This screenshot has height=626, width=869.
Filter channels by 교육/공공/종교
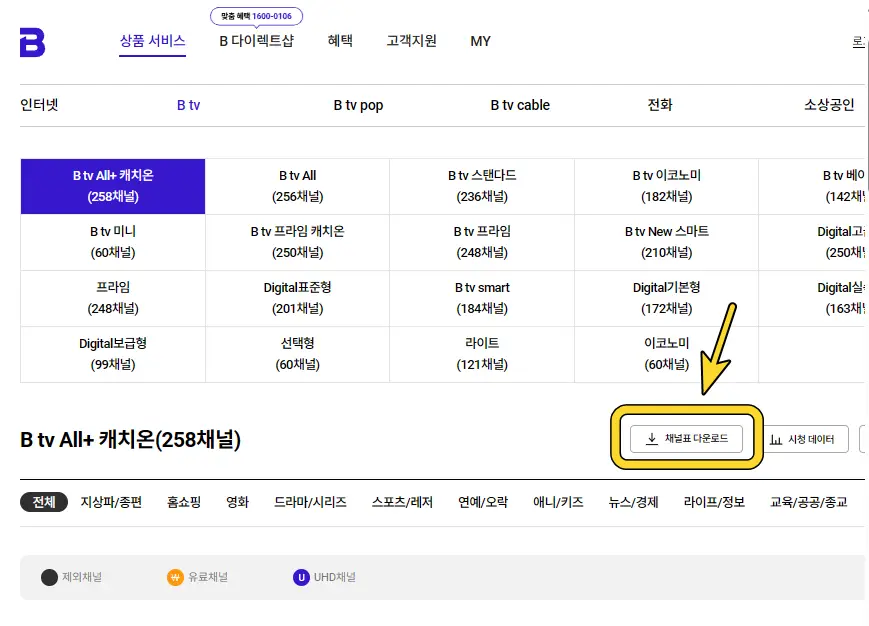click(x=809, y=502)
